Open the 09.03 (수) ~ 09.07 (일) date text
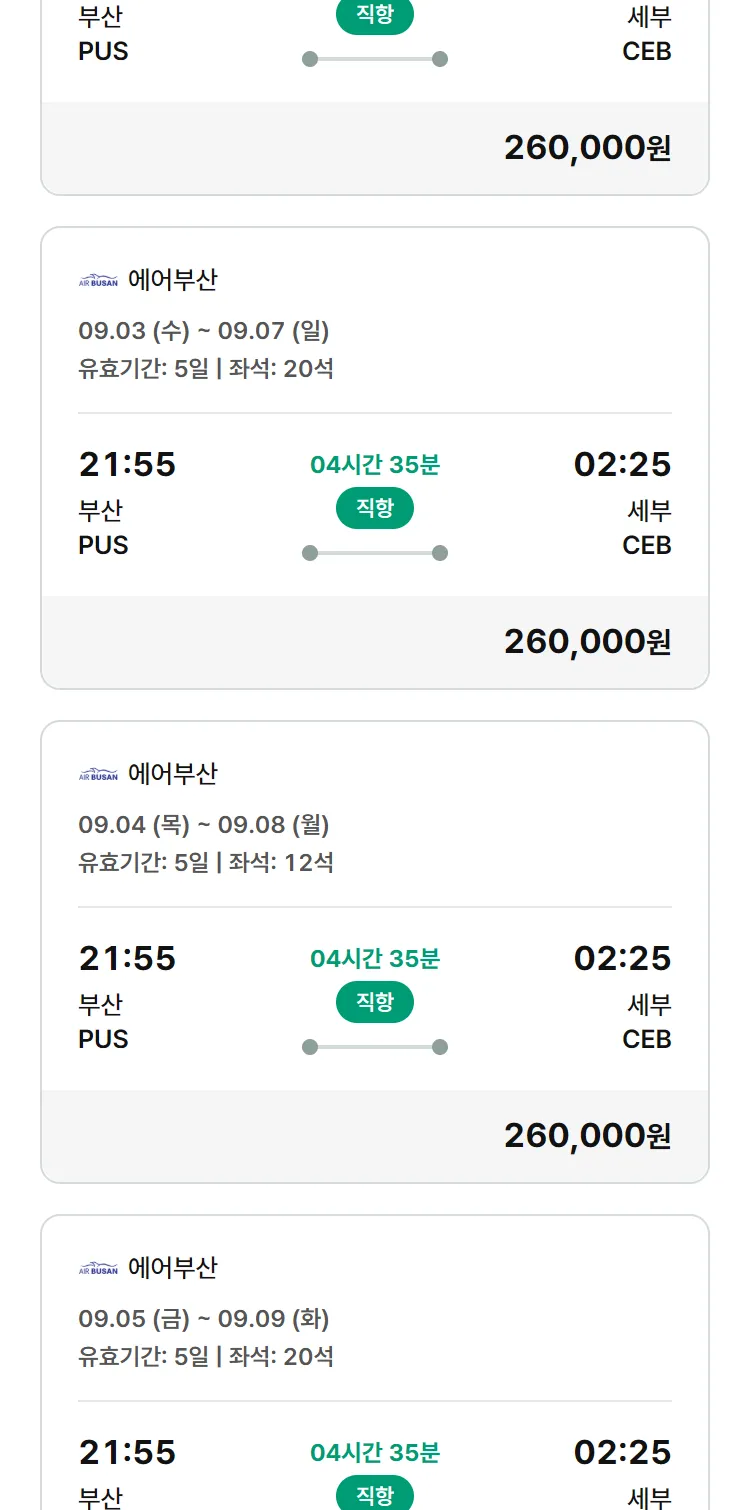The height and width of the screenshot is (1510, 750). tap(204, 330)
